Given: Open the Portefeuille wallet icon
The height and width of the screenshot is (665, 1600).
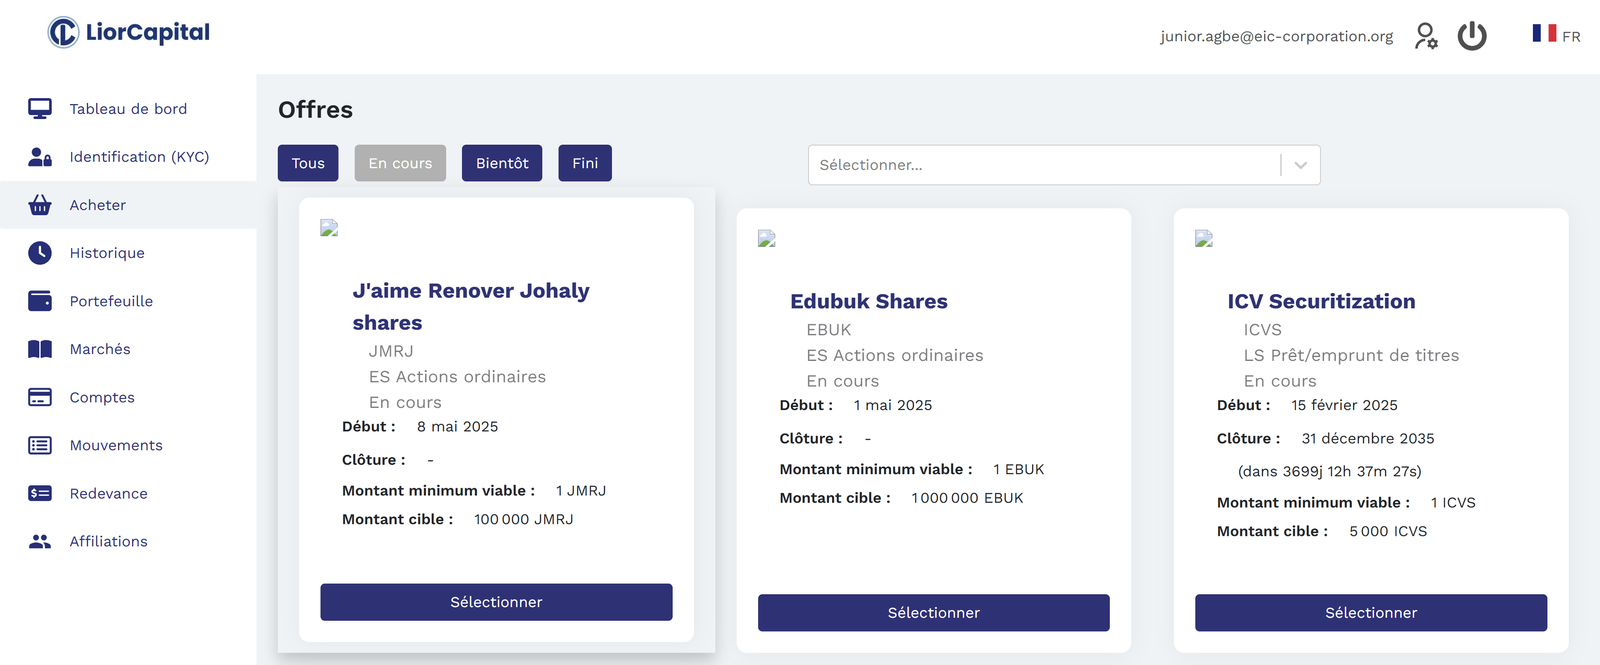Looking at the screenshot, I should click(40, 301).
